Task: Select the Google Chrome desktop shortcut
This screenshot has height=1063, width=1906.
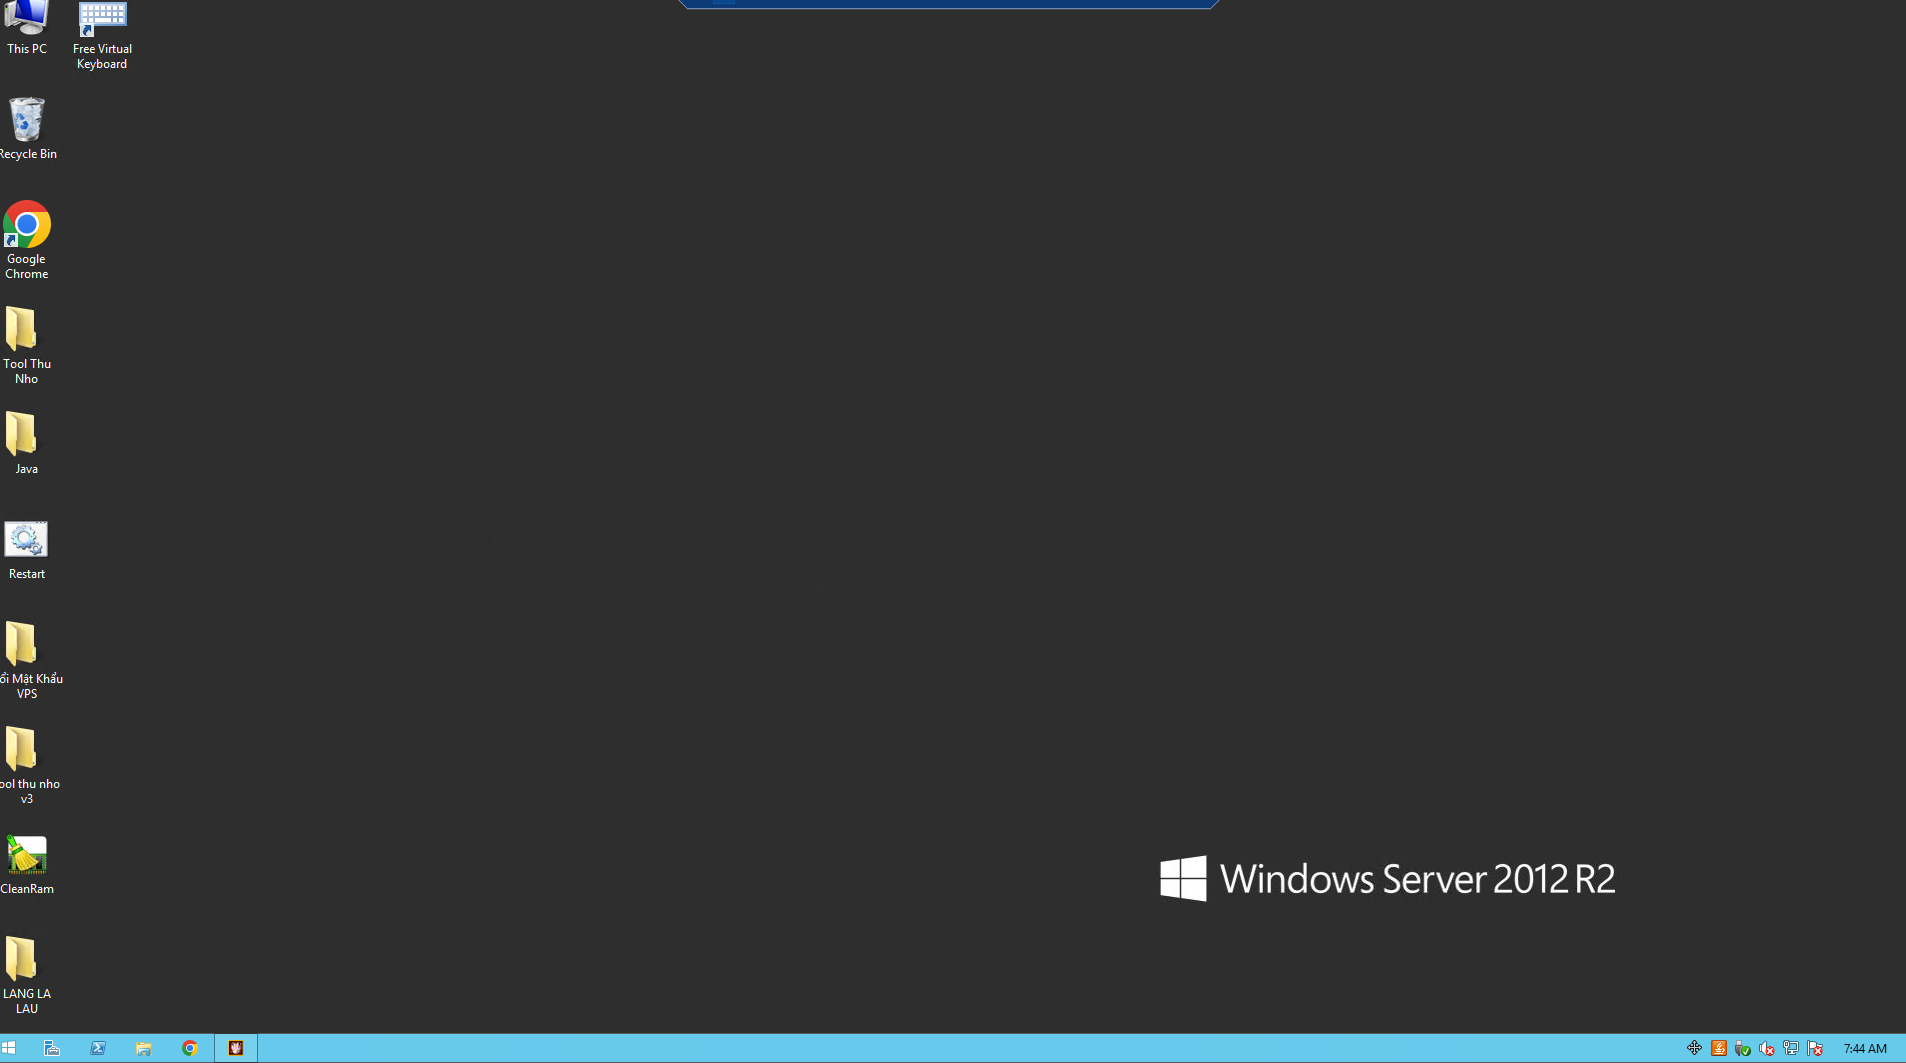Action: 27,240
